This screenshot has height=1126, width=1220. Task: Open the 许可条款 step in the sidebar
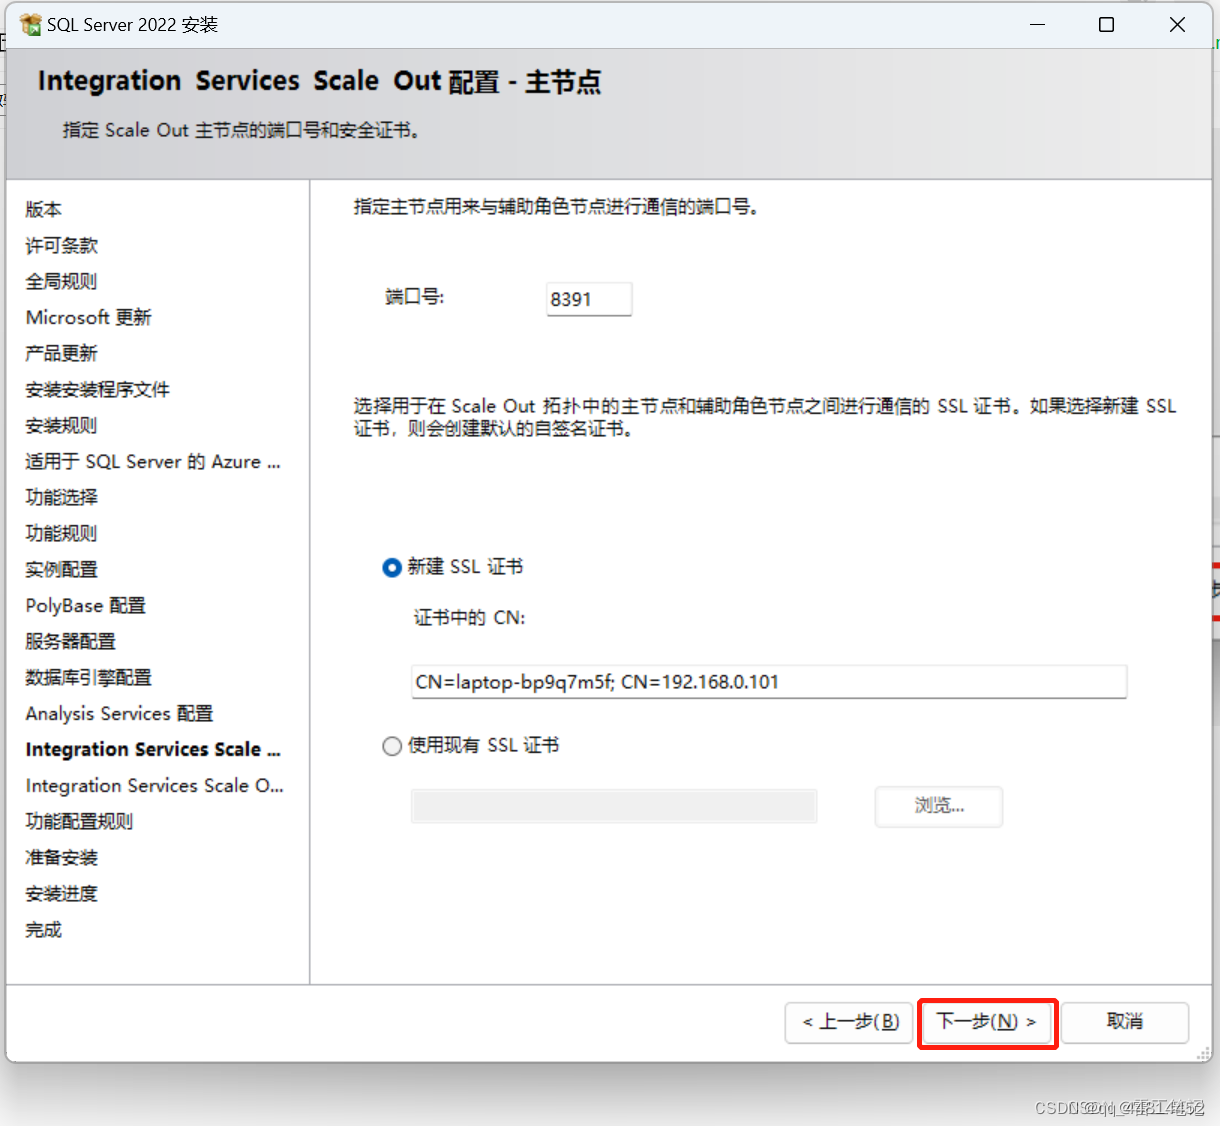click(x=62, y=246)
